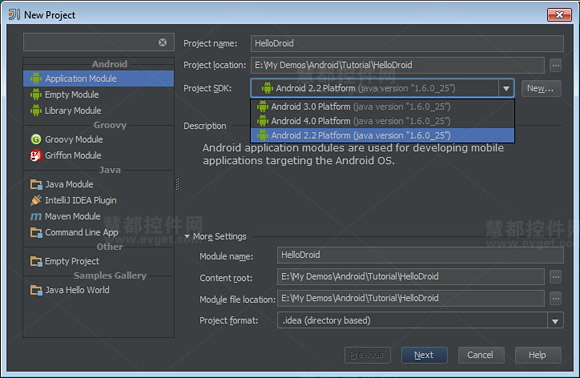This screenshot has width=580, height=378.
Task: Click the Android icon beside Empty Module
Action: point(36,95)
